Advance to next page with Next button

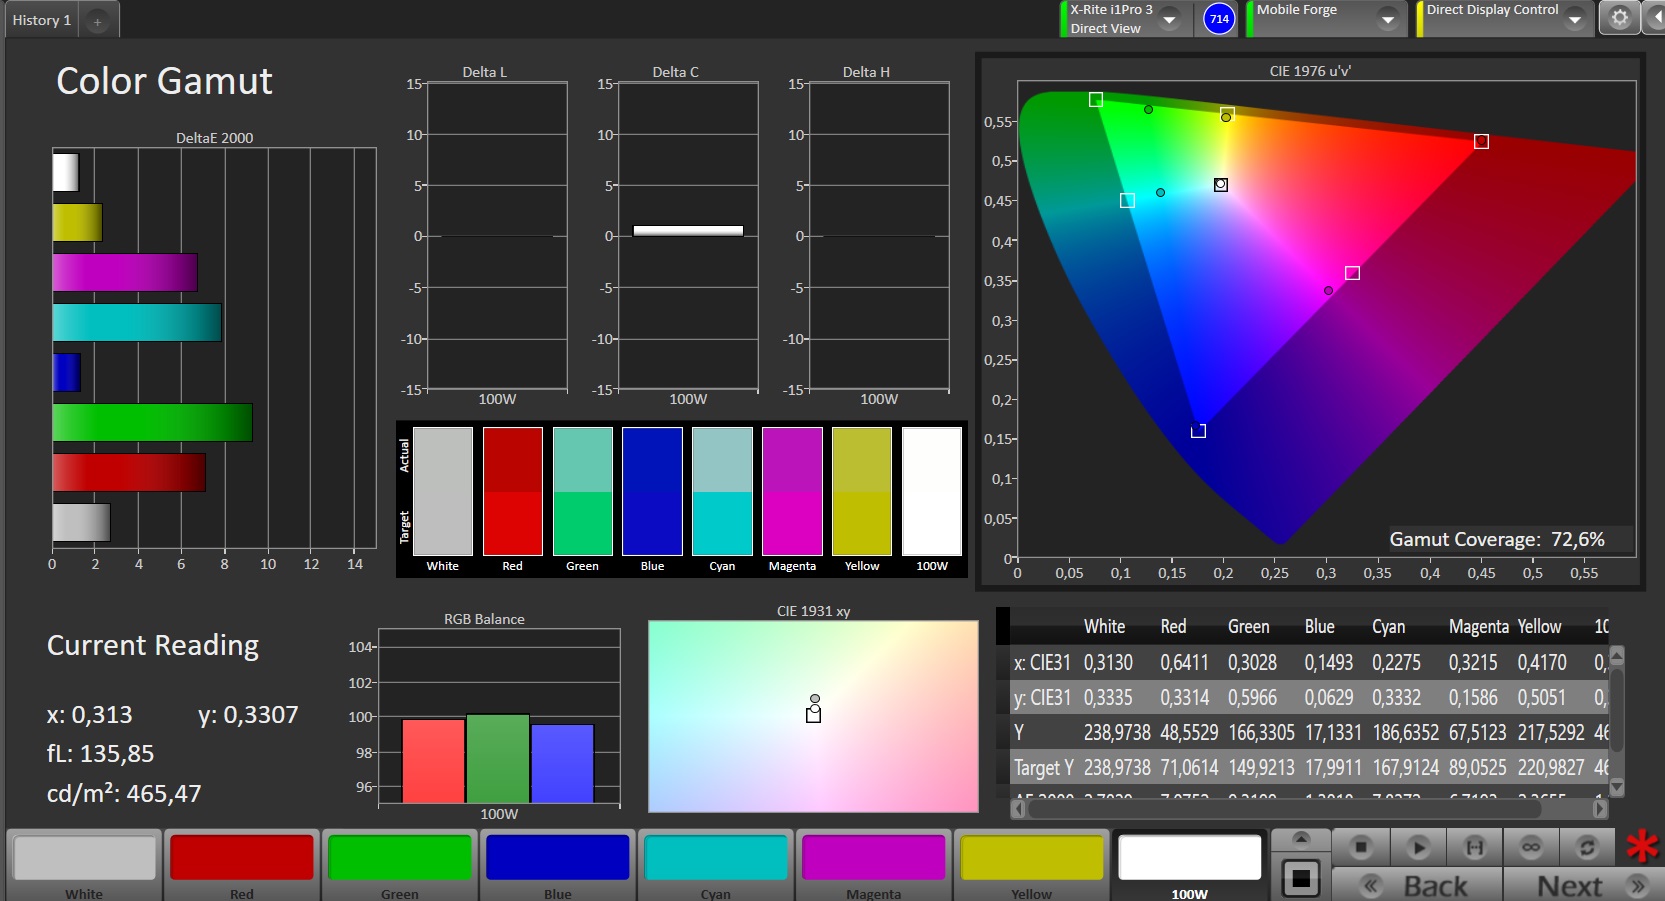pyautogui.click(x=1586, y=885)
